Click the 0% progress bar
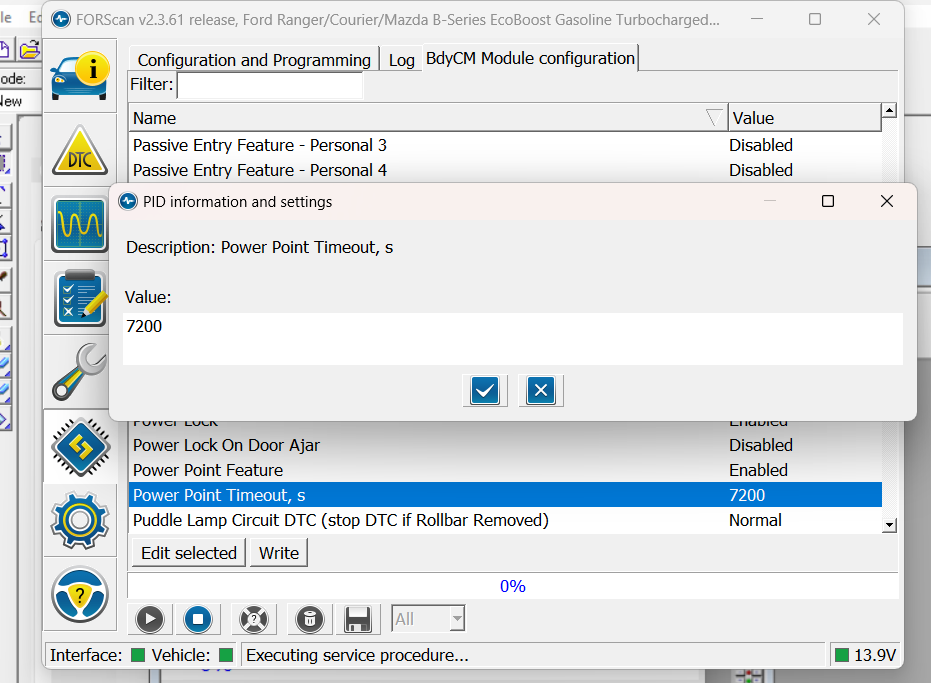 point(512,586)
